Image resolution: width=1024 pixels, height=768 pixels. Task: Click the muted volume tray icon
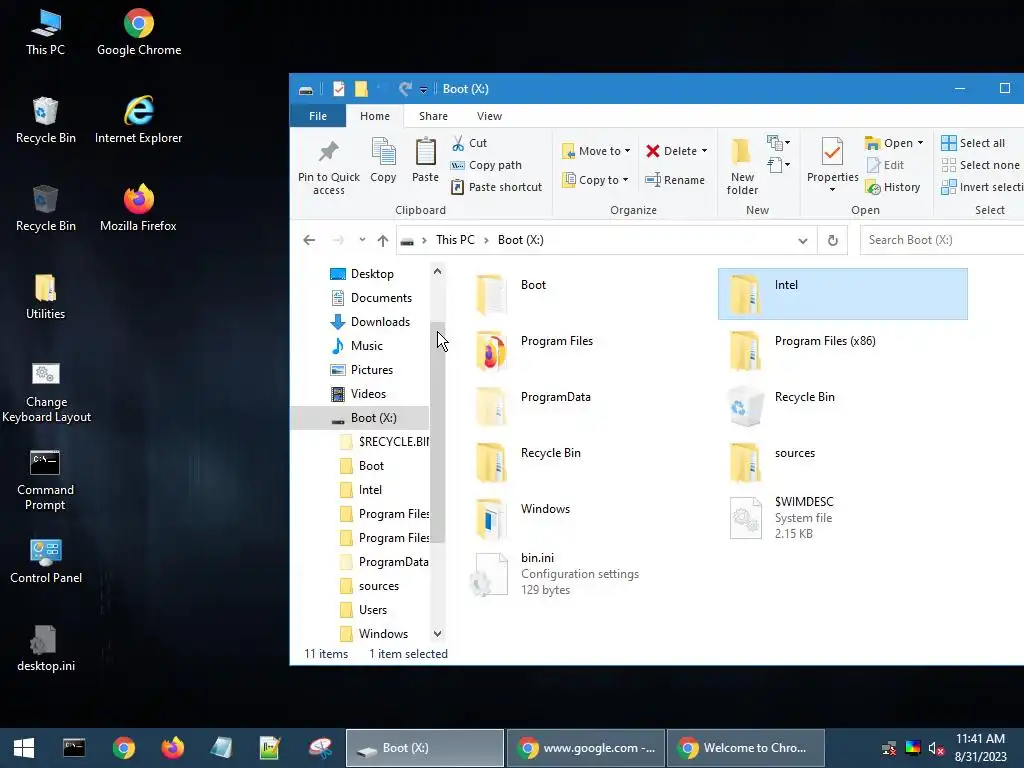pos(936,748)
